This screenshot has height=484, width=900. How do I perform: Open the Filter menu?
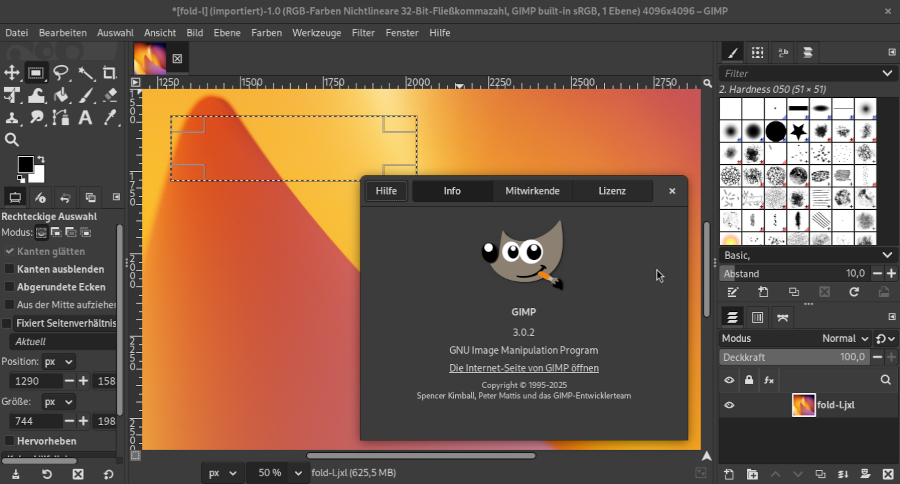pos(363,33)
